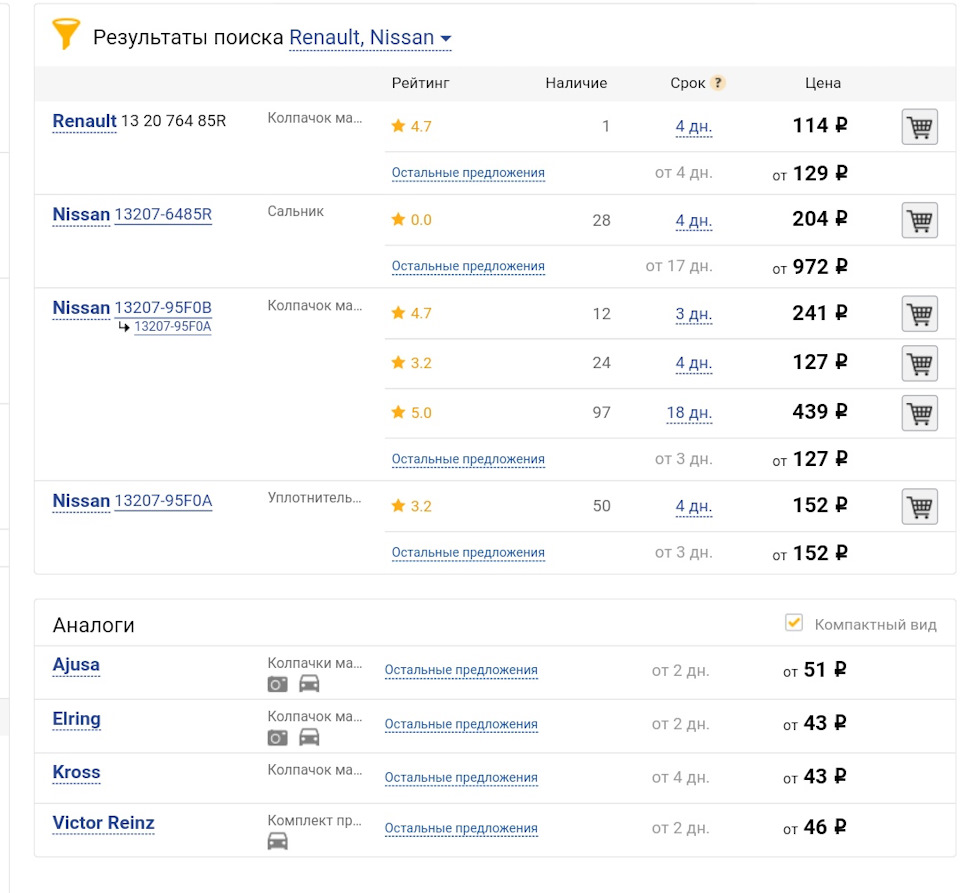
Task: Click cart icon for the 152 ₽ Уплотнитель
Action: point(918,506)
